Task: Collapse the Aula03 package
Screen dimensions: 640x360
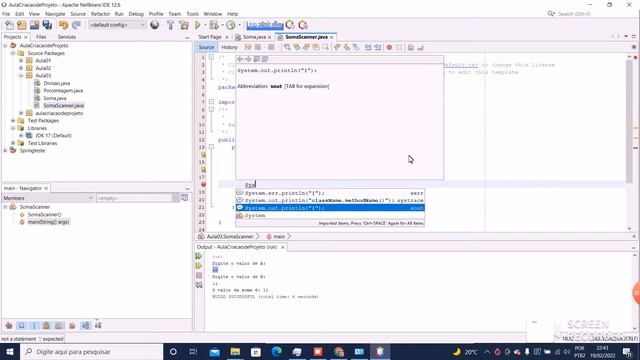Action: (x=21, y=76)
